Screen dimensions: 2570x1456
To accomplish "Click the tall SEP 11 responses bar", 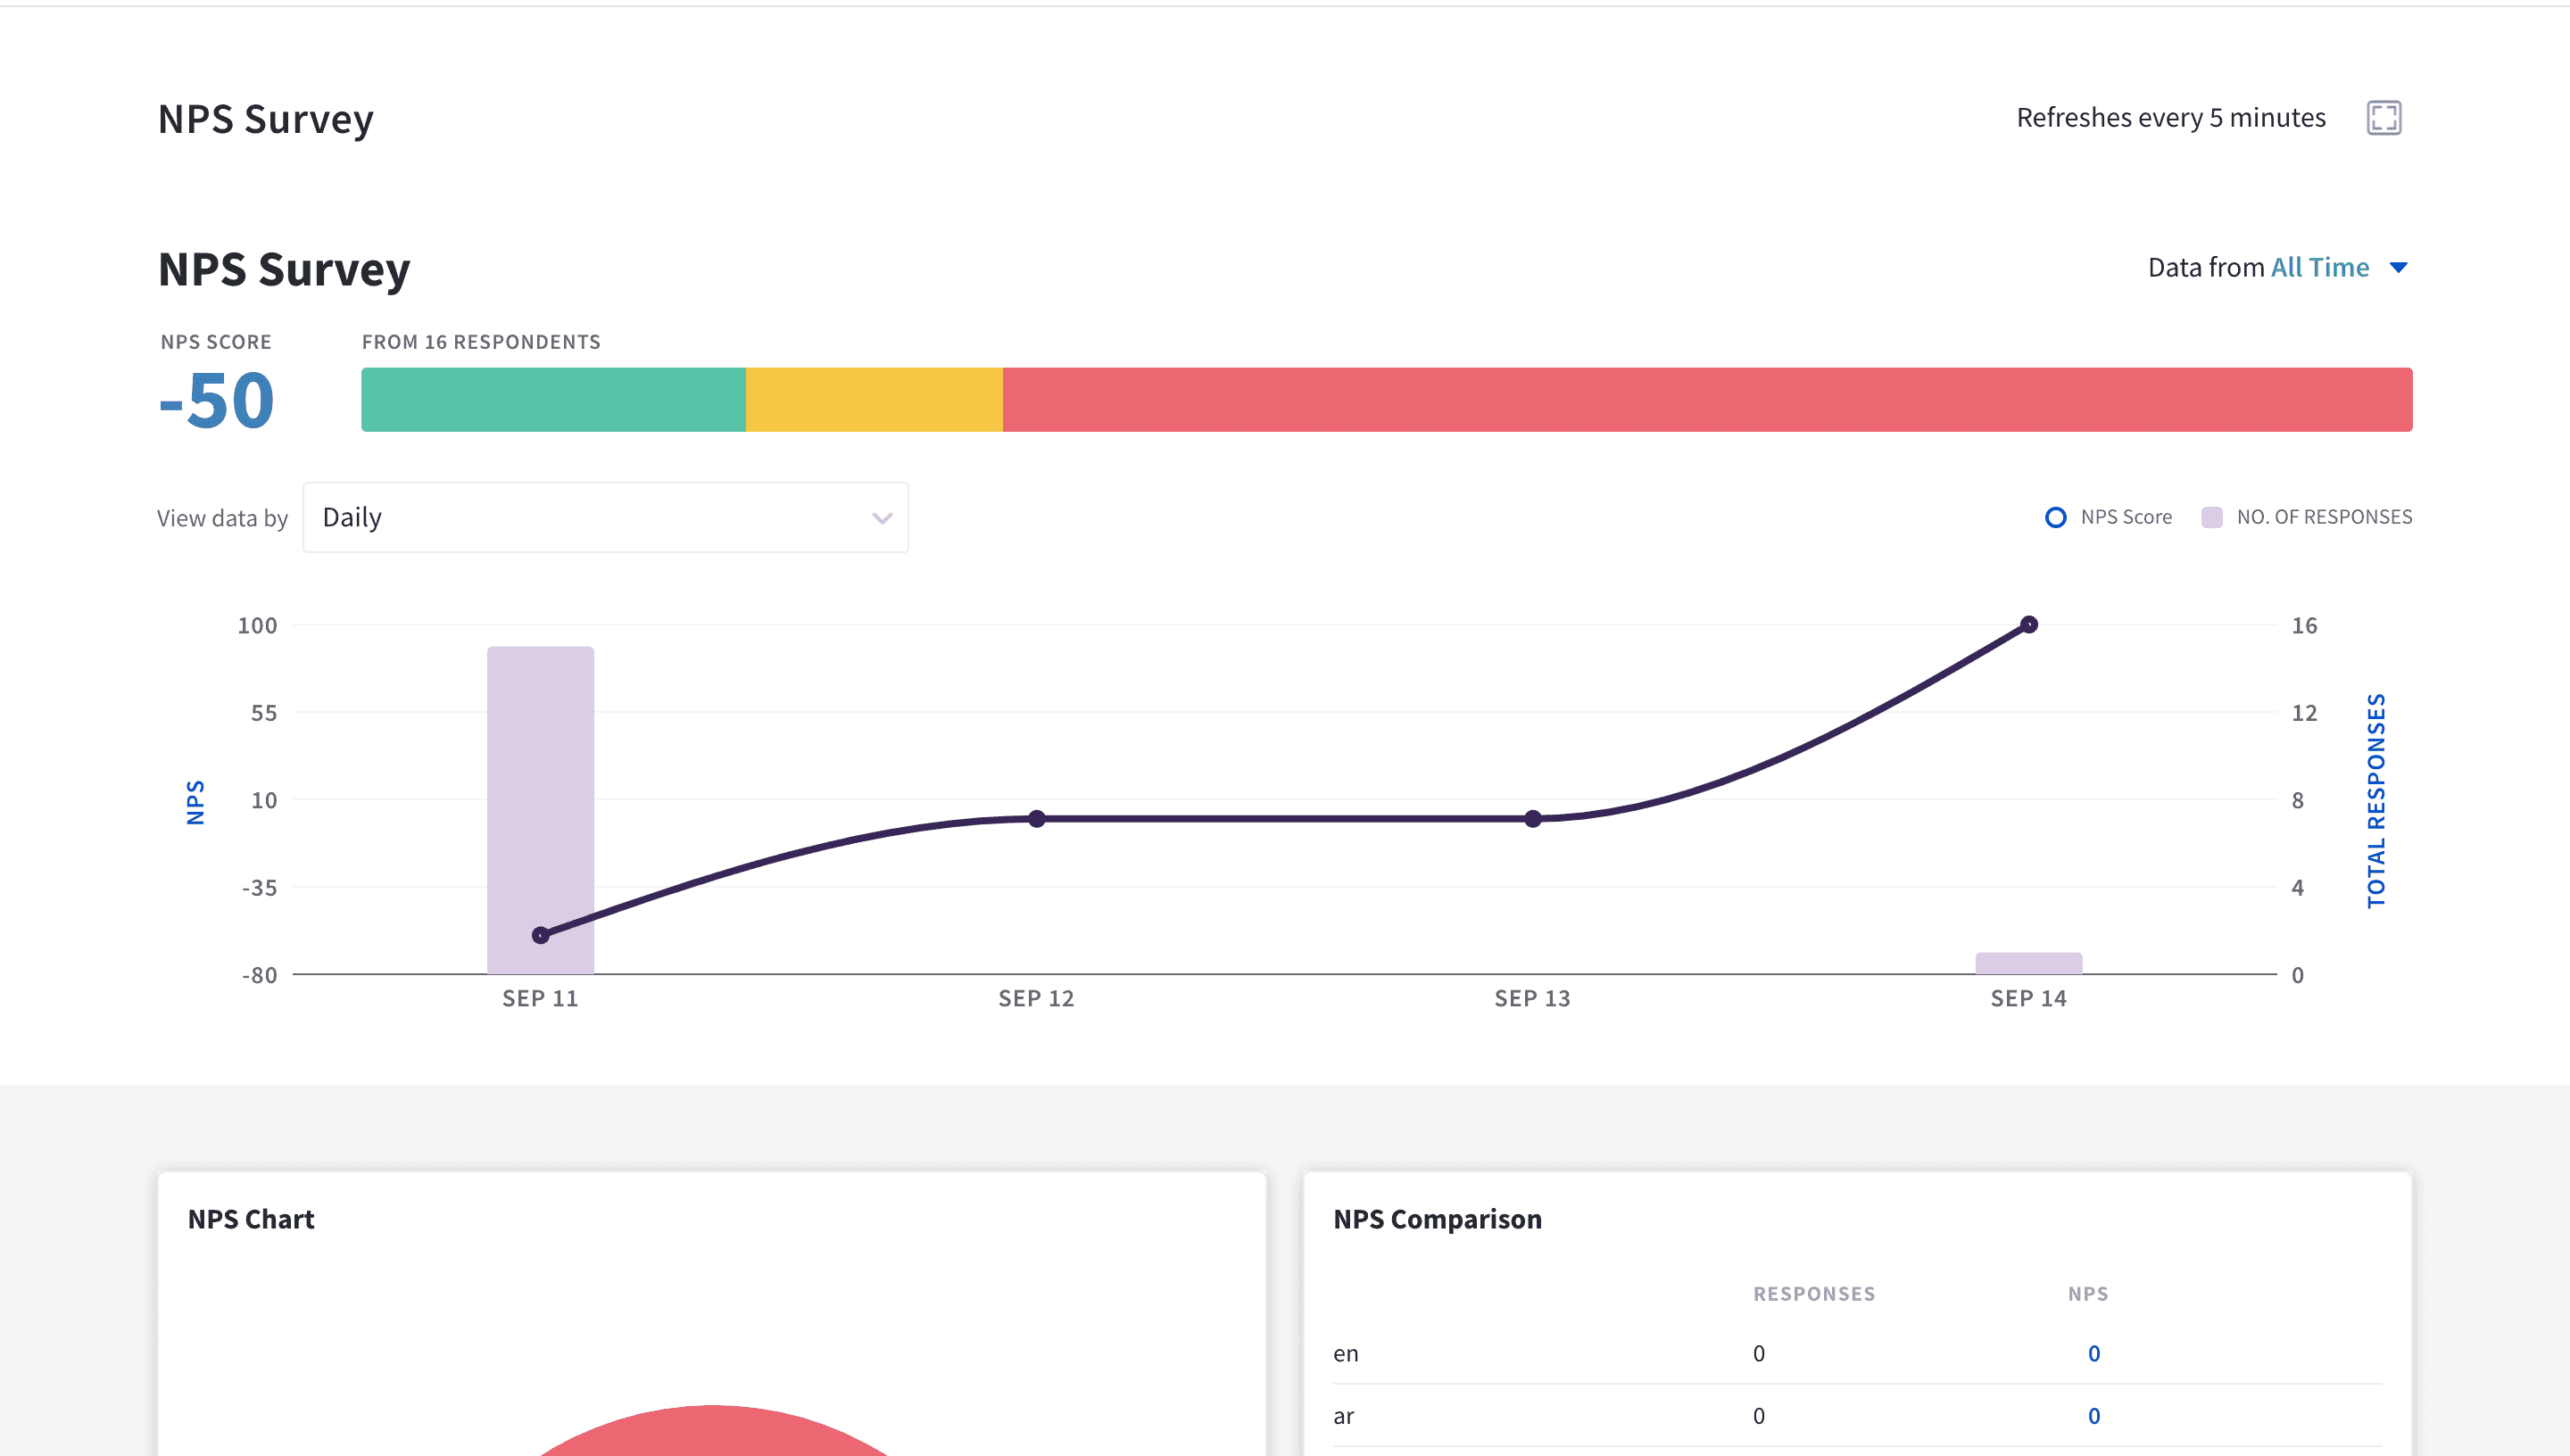I will tap(540, 760).
